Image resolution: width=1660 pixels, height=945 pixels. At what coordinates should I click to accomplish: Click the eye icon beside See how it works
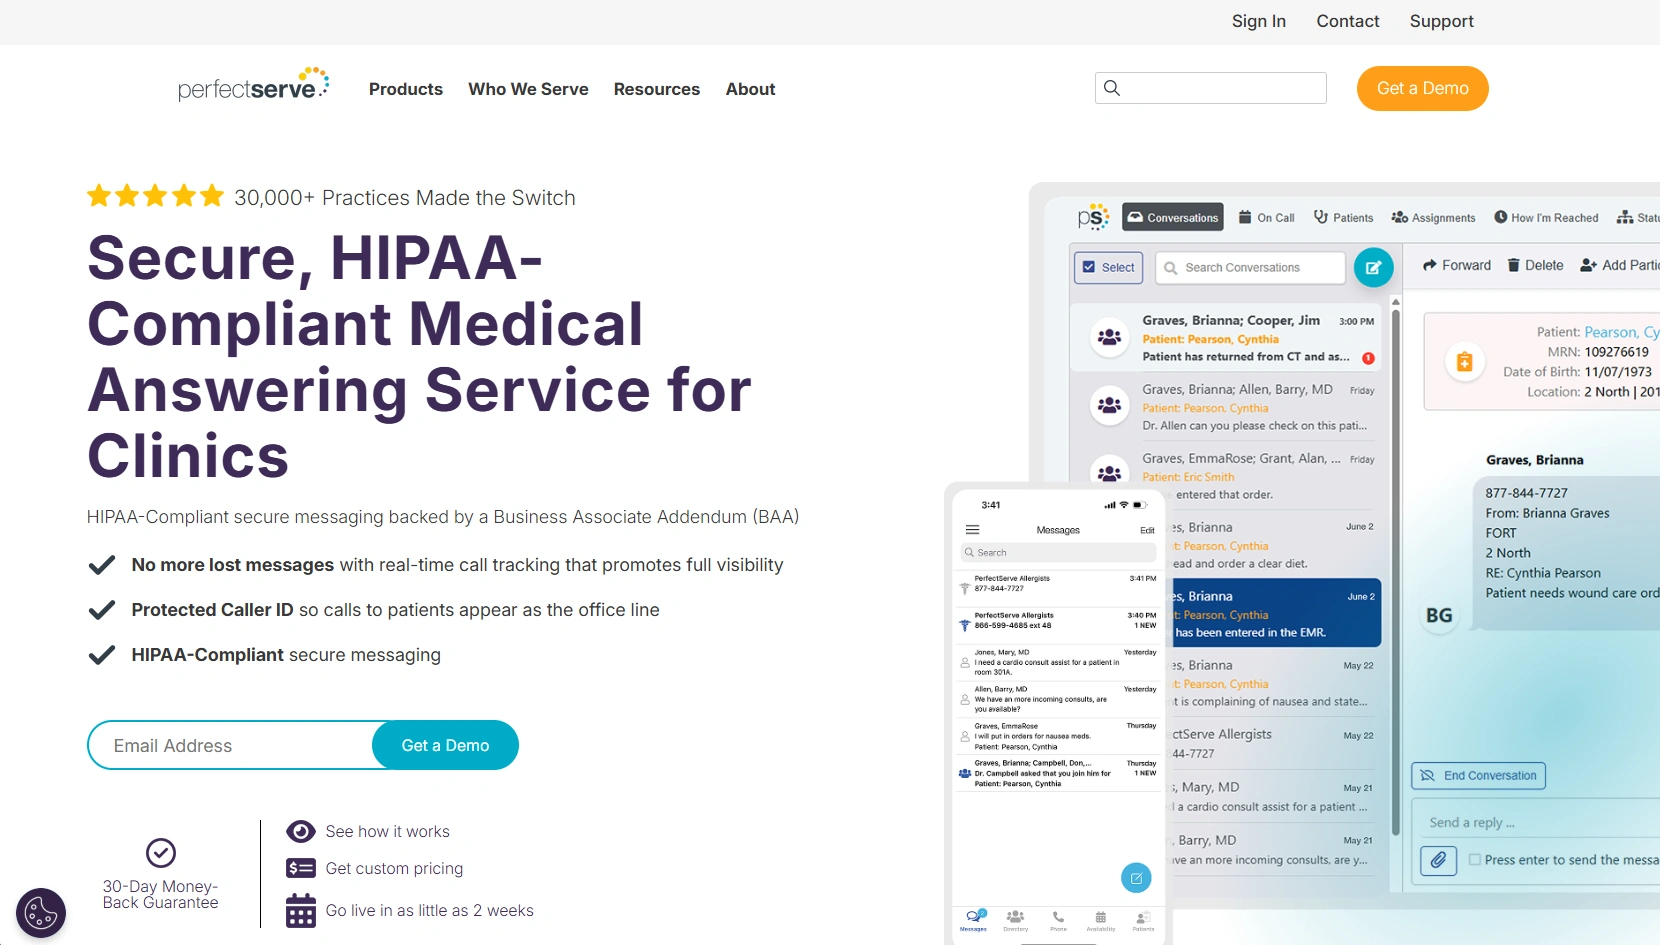click(301, 831)
